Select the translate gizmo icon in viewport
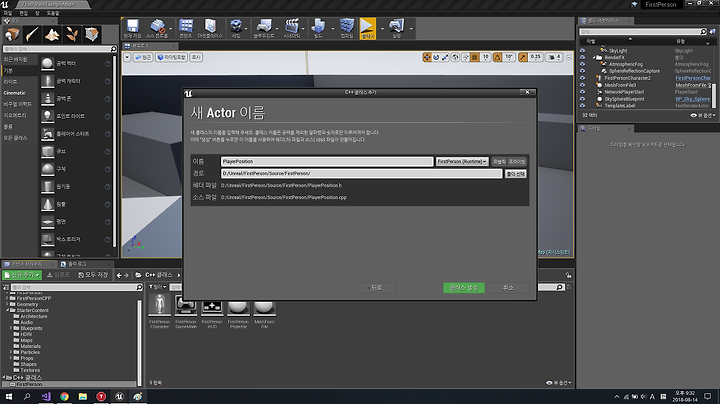Image resolution: width=720 pixels, height=404 pixels. 427,57
